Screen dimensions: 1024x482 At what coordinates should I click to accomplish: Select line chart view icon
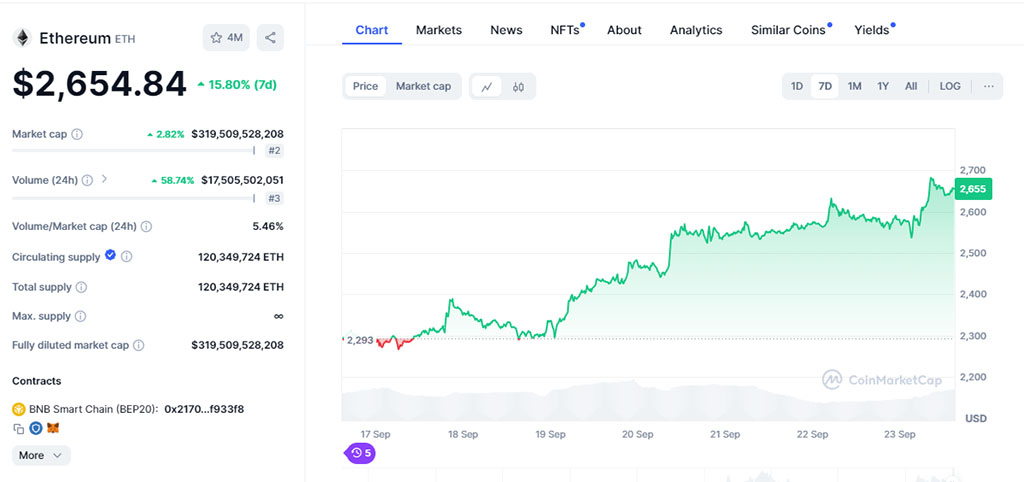point(487,86)
